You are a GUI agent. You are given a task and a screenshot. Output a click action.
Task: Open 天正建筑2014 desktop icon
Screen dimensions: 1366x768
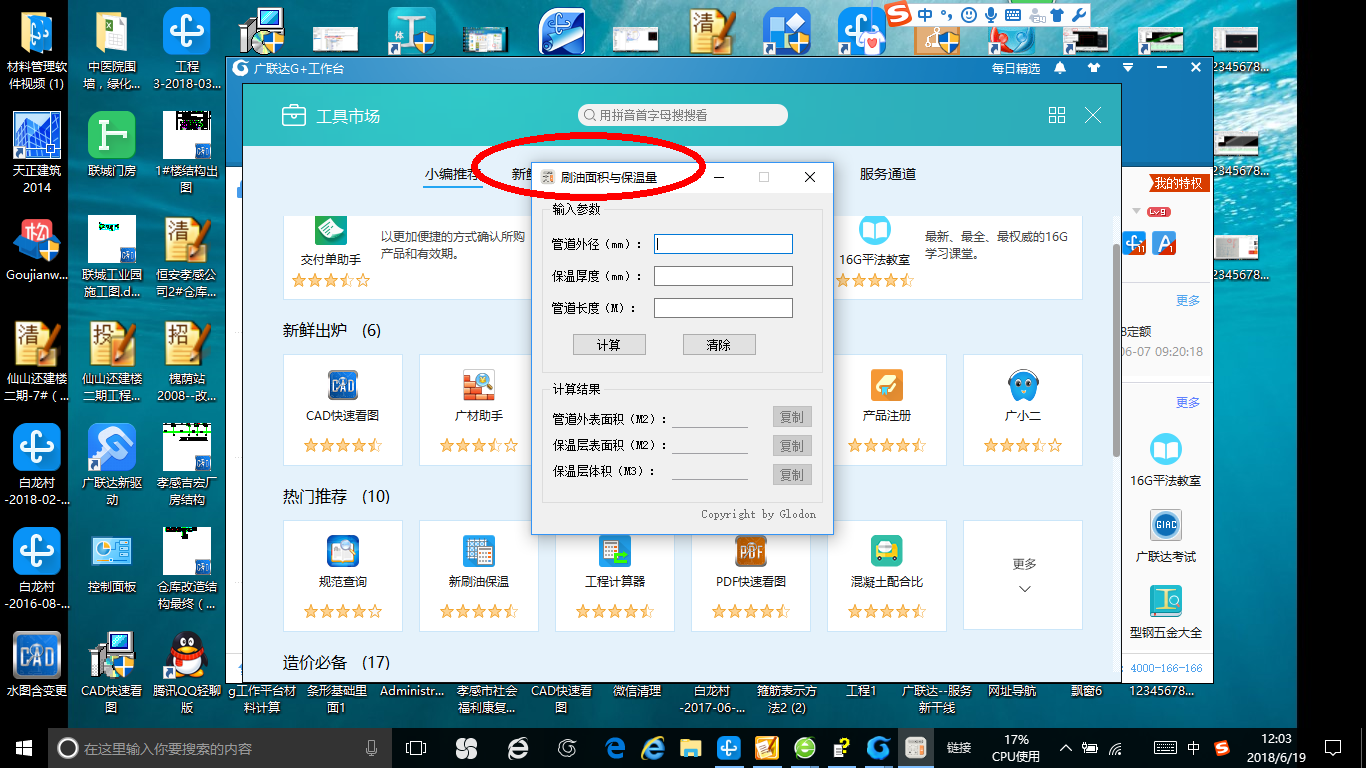[x=37, y=152]
